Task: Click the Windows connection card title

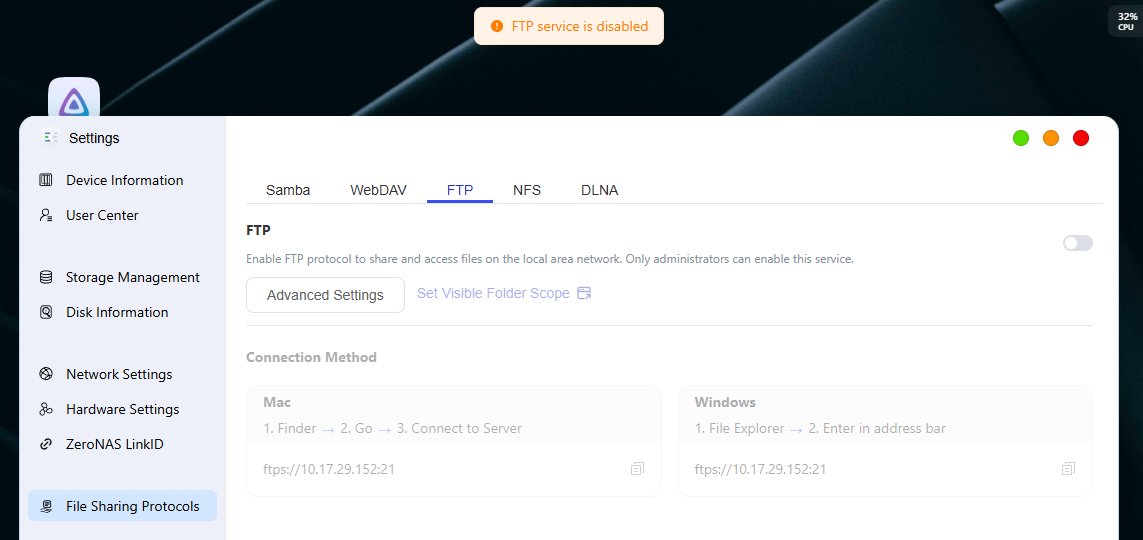Action: [x=725, y=402]
